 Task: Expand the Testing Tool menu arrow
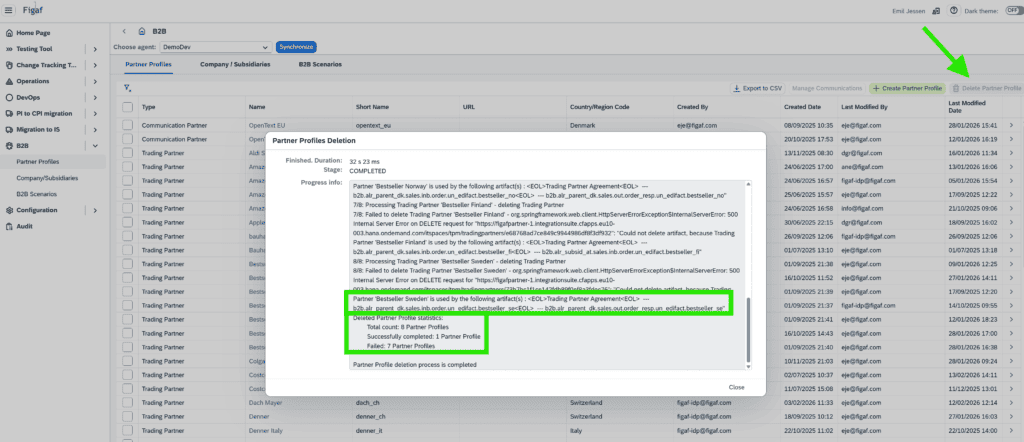point(95,49)
